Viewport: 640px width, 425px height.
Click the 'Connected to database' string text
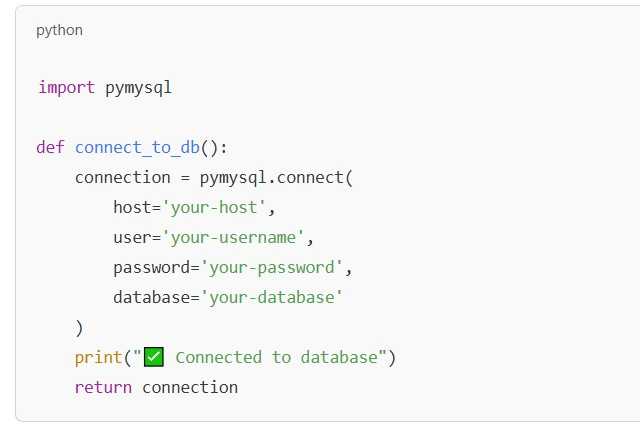[278, 357]
